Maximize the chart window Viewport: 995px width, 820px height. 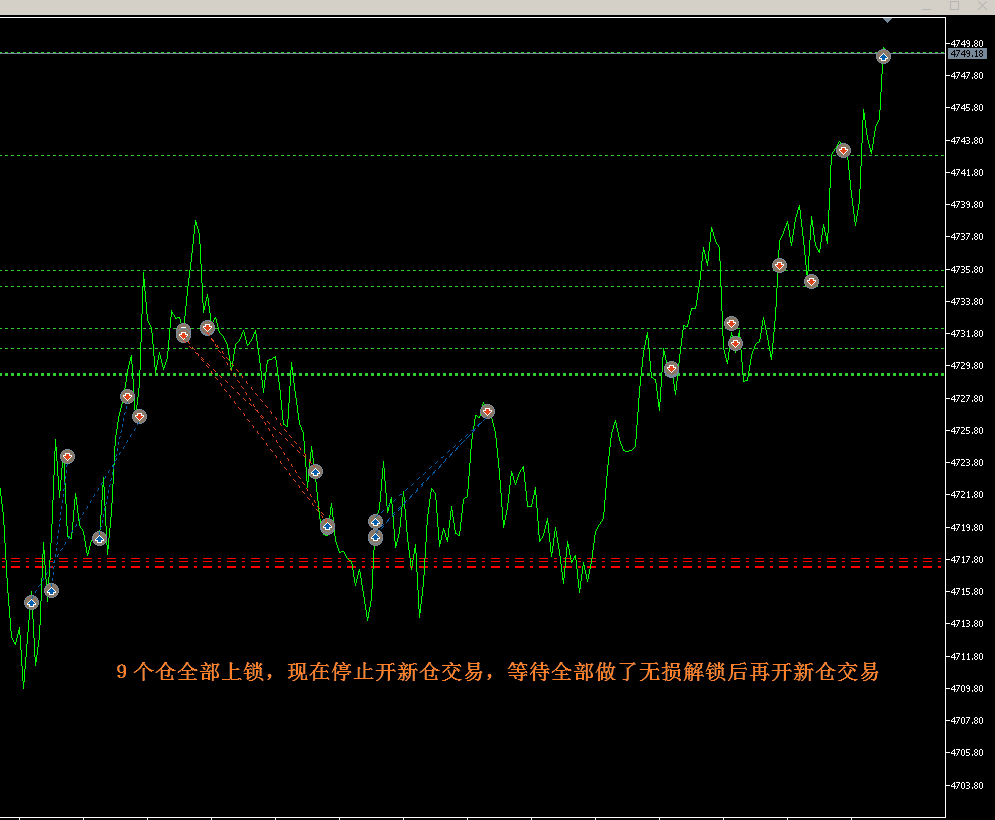[954, 6]
